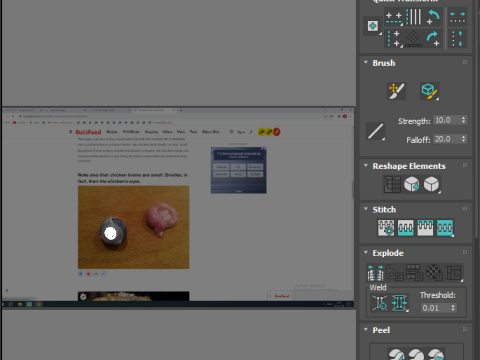Click Flatten by Polygon Angle icon
The image size is (480, 360).
[x=396, y=273]
